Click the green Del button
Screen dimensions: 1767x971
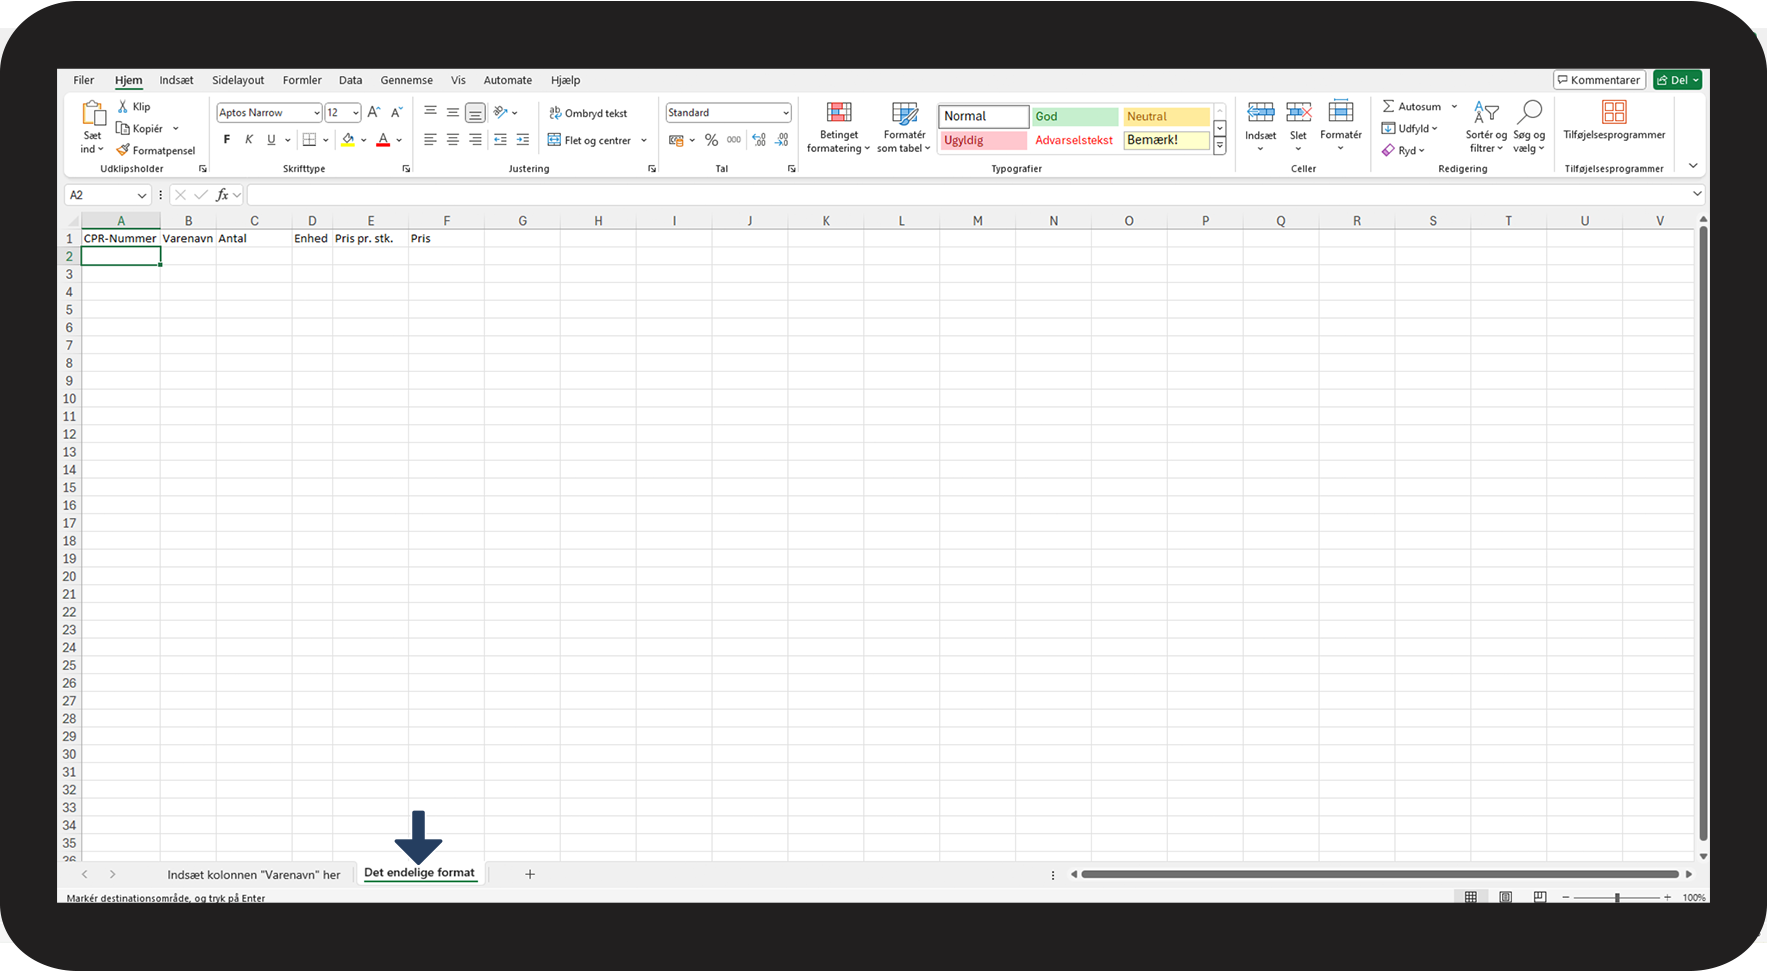tap(1677, 80)
